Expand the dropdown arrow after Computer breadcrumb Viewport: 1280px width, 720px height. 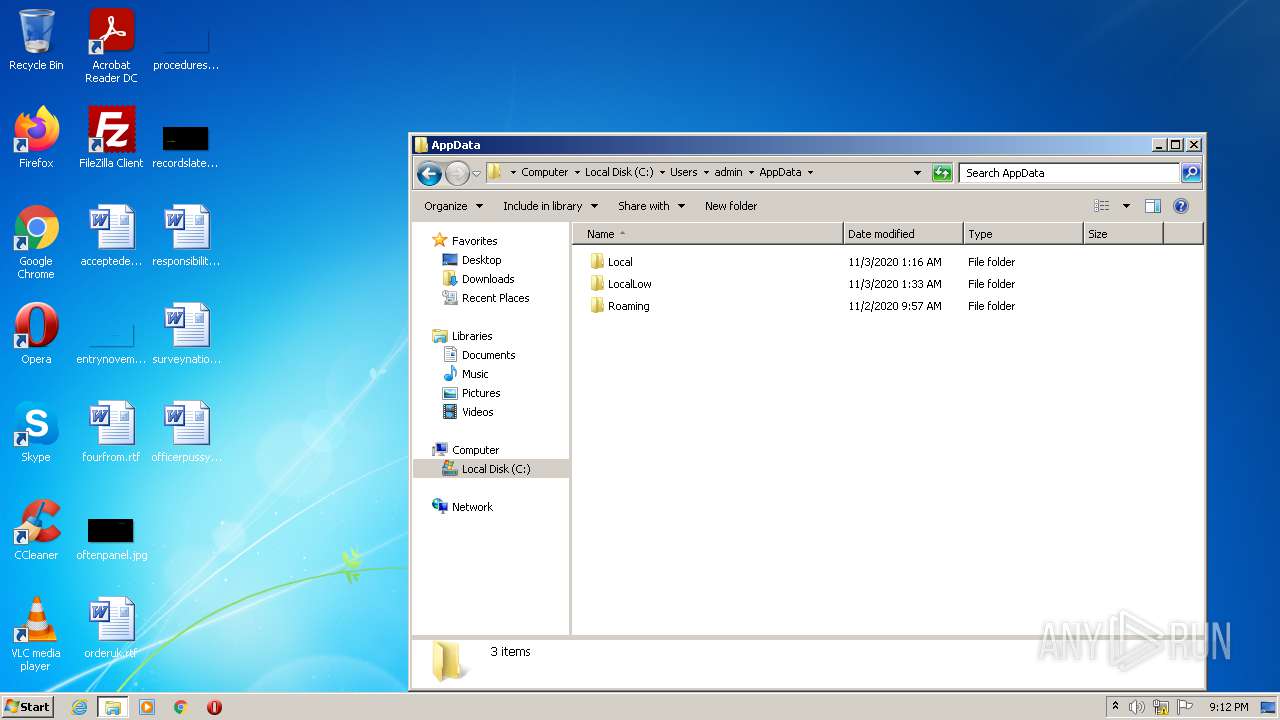[x=577, y=173]
